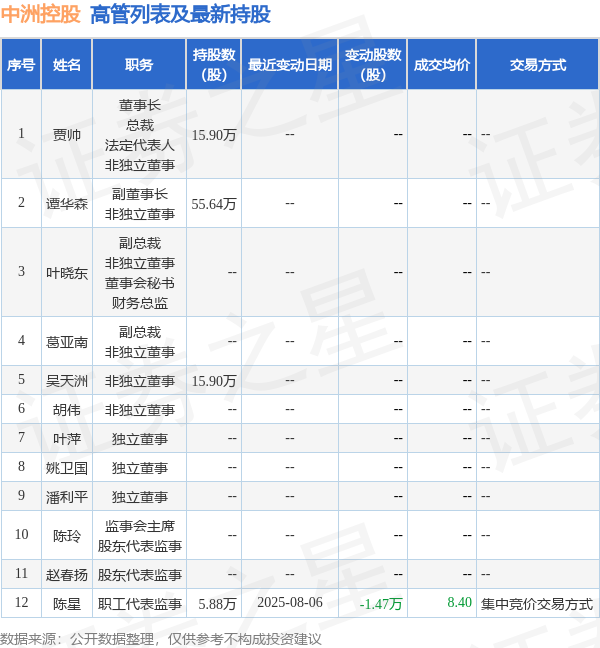The width and height of the screenshot is (600, 648).
Task: Click the name 吴天洲
Action: (67, 381)
